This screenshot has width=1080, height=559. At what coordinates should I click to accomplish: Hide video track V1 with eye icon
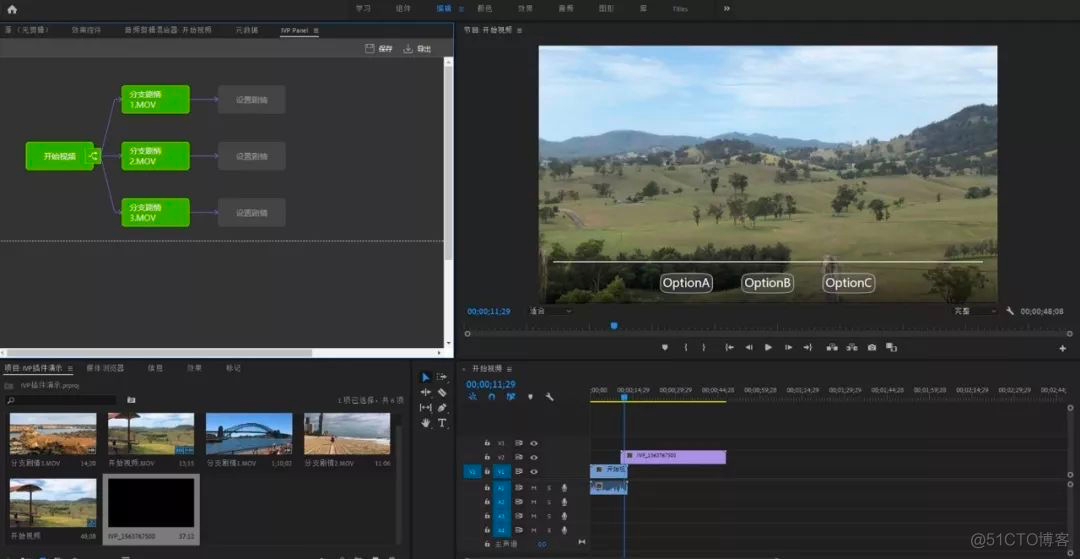pos(533,472)
